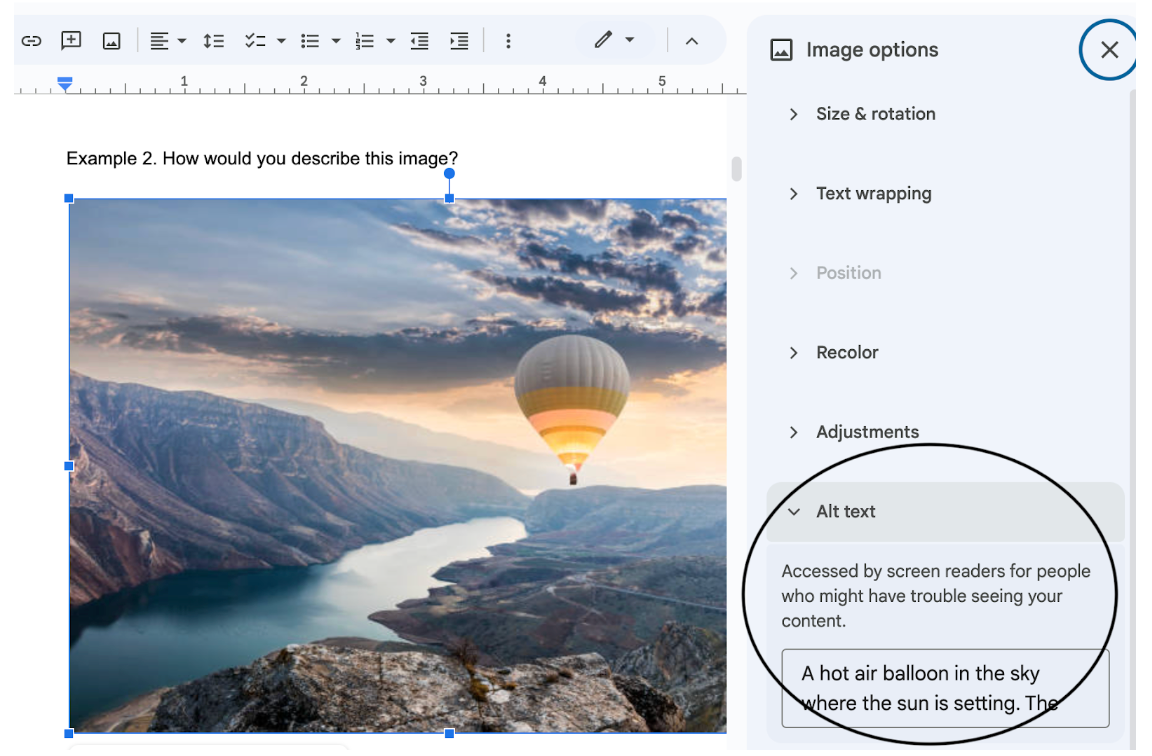Open the Line spacing icon
The image size is (1152, 756).
(213, 40)
